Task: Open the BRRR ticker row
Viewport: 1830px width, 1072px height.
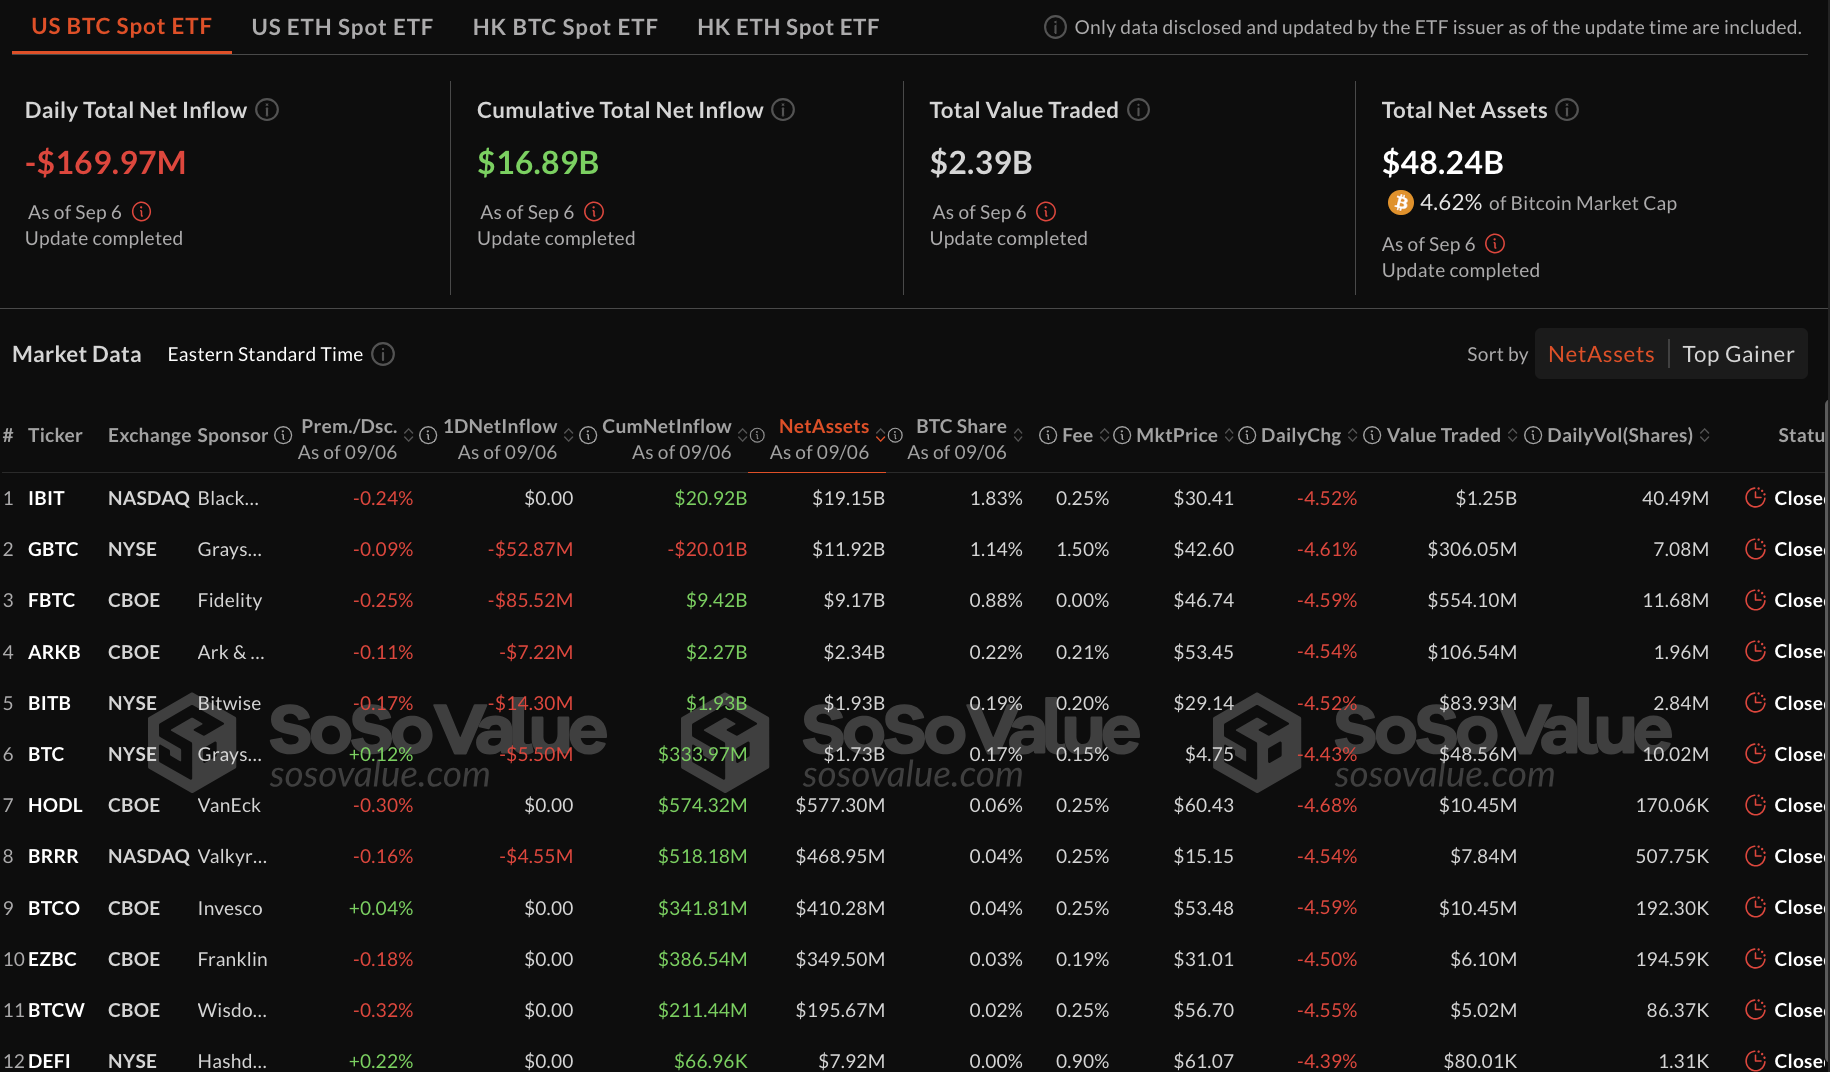Action: (53, 856)
